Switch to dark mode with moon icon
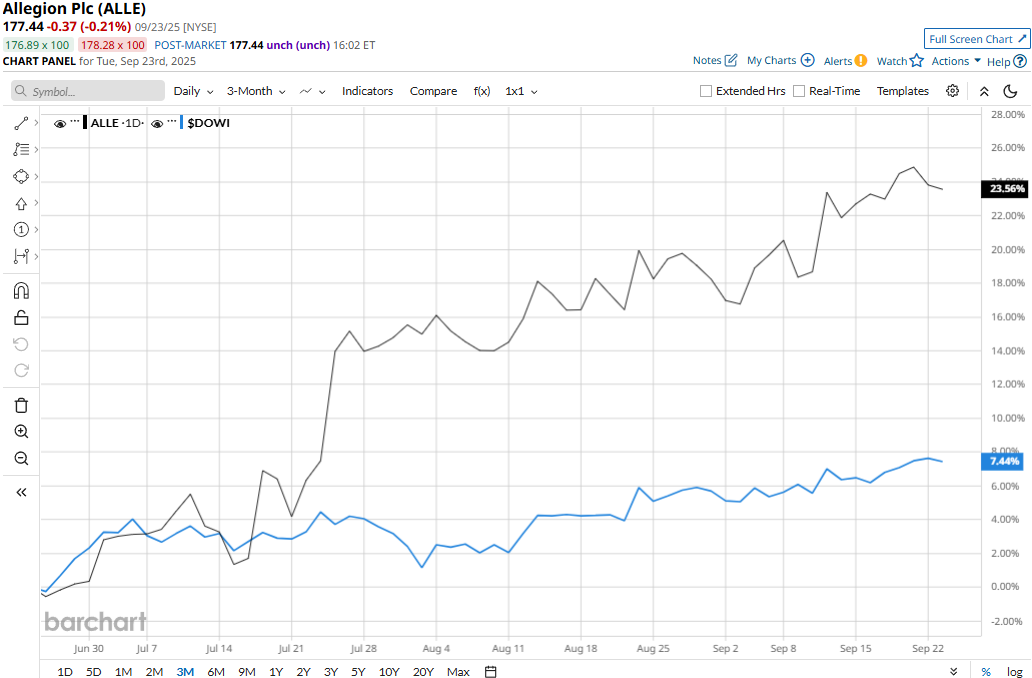This screenshot has width=1032, height=678. point(1010,91)
